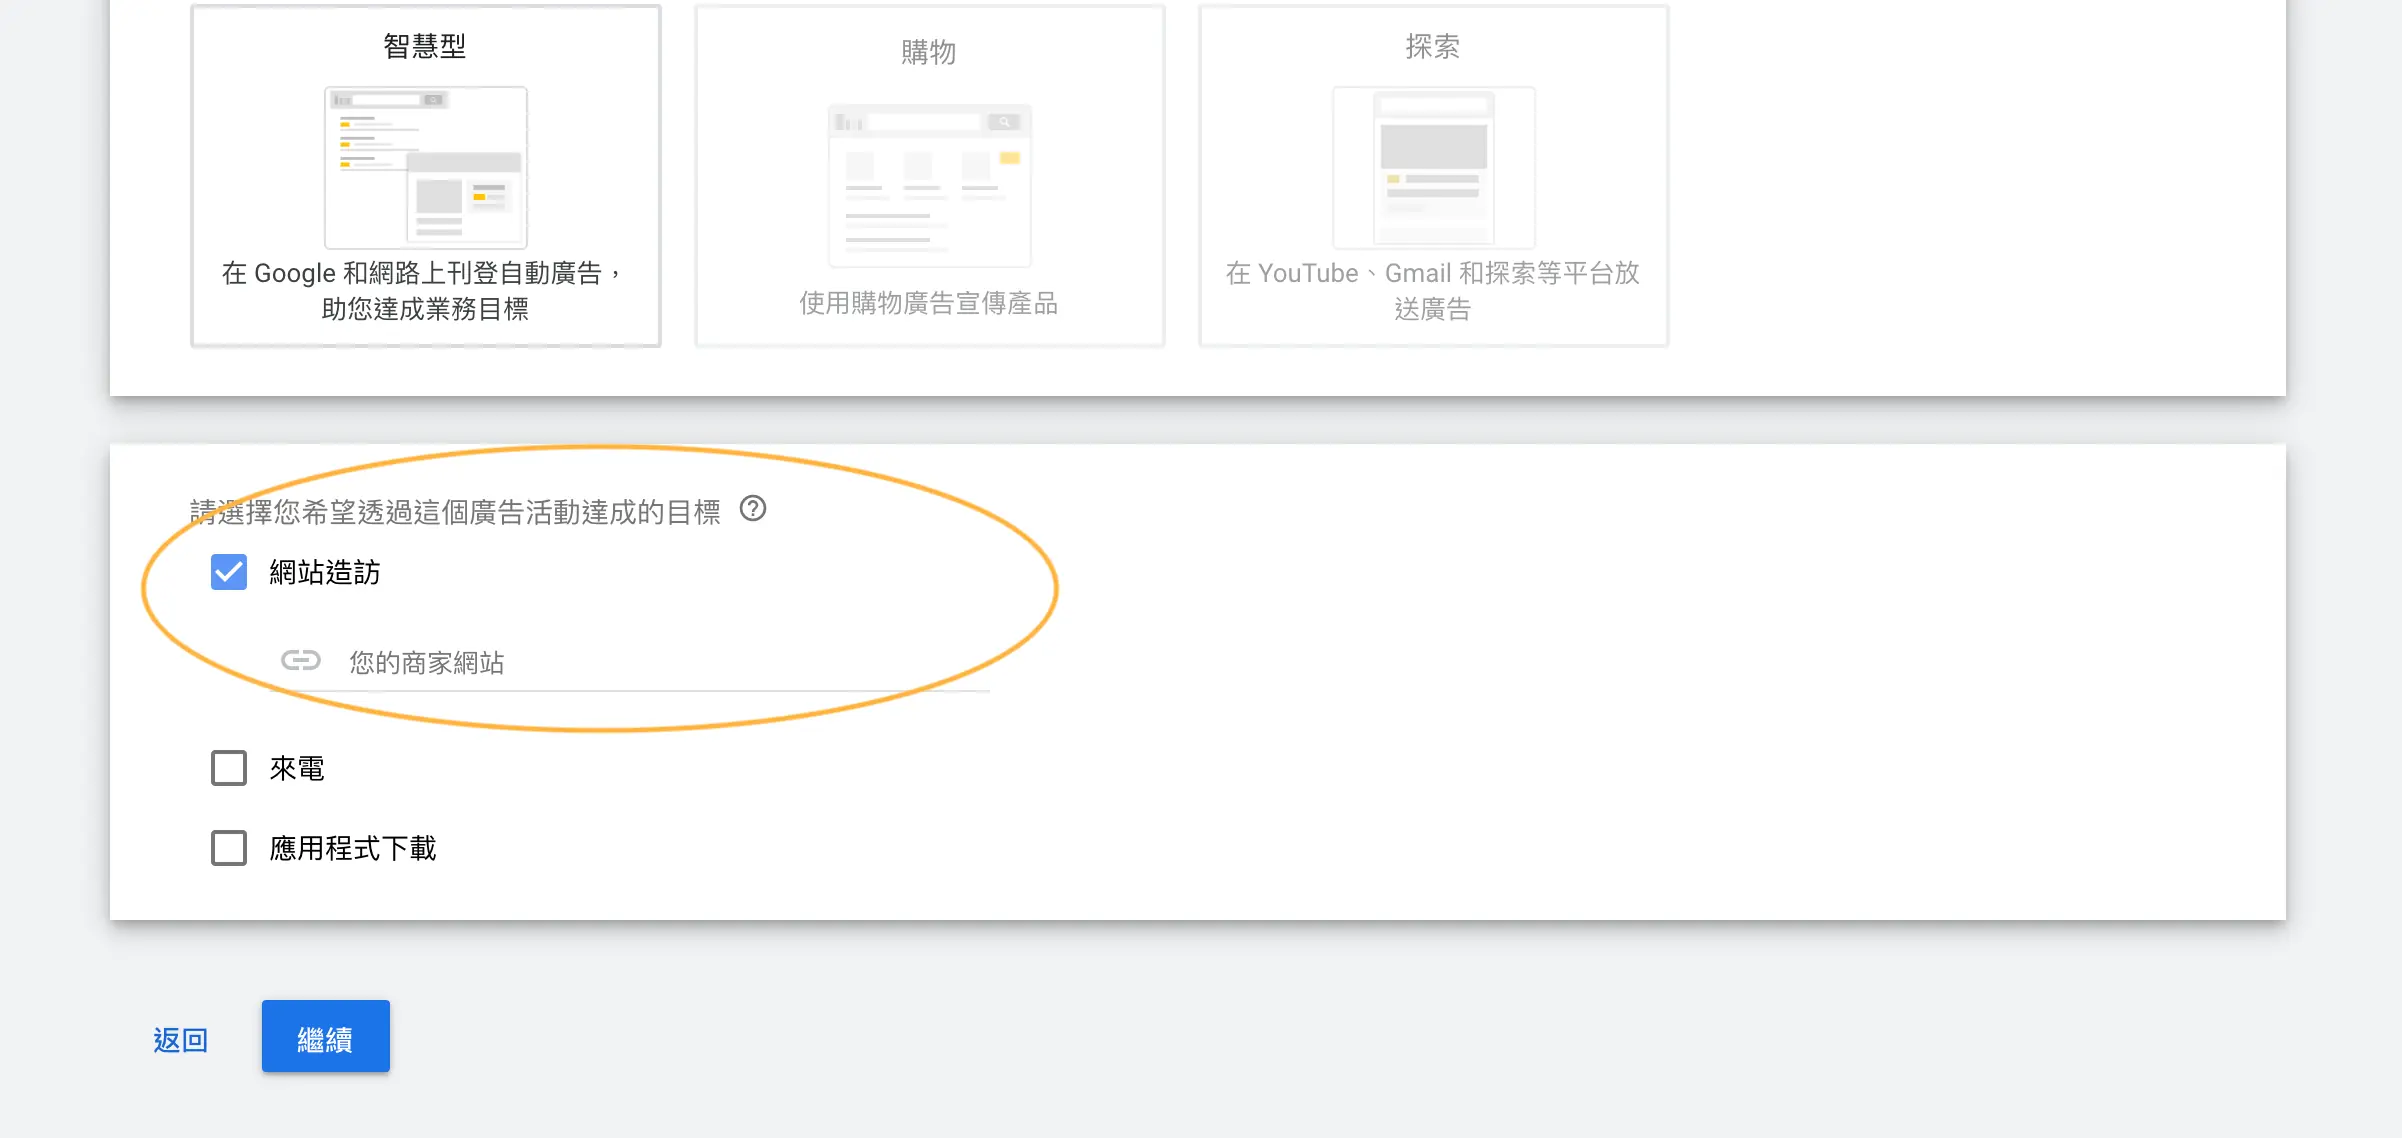Select the 購物 campaign type card
The height and width of the screenshot is (1138, 2402).
[x=929, y=176]
